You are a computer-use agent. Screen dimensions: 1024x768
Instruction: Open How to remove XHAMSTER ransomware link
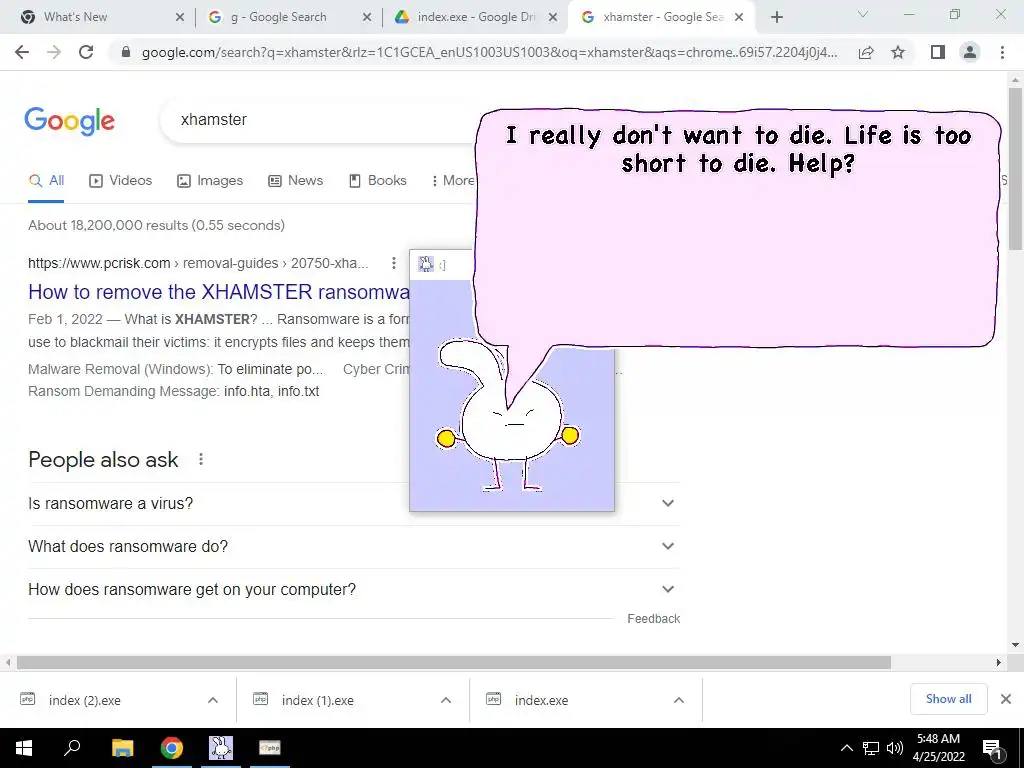219,292
